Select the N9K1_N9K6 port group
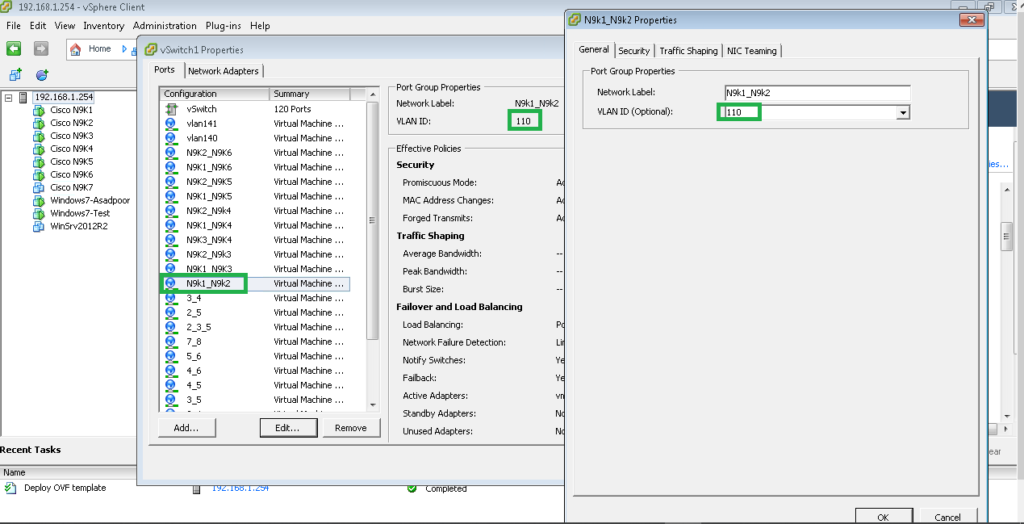The image size is (1024, 524). 255,167
